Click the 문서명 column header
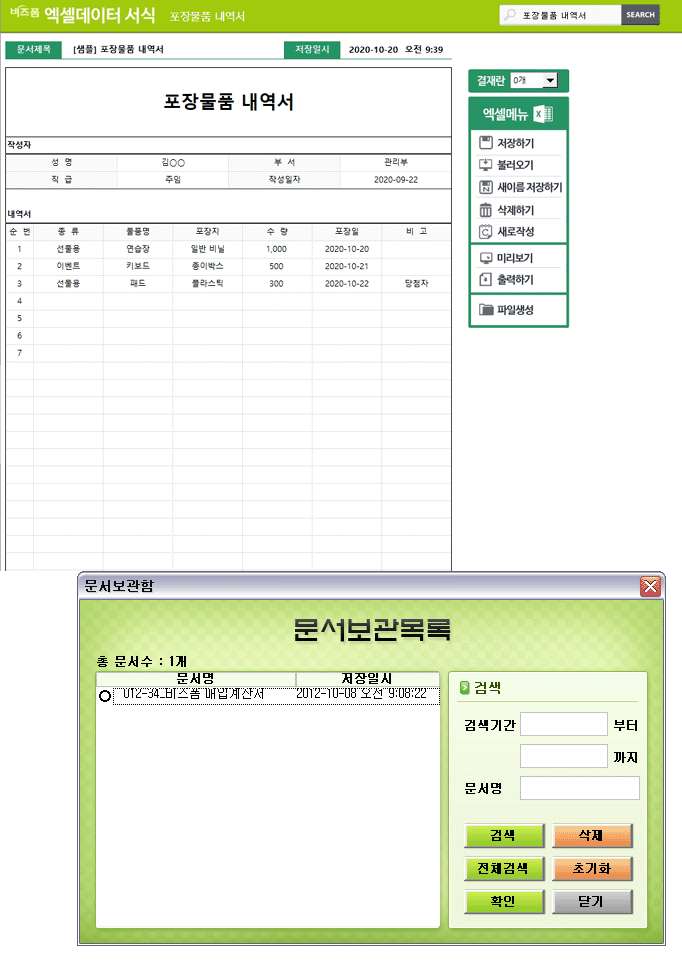Screen dimensions: 682x962 (x=196, y=679)
